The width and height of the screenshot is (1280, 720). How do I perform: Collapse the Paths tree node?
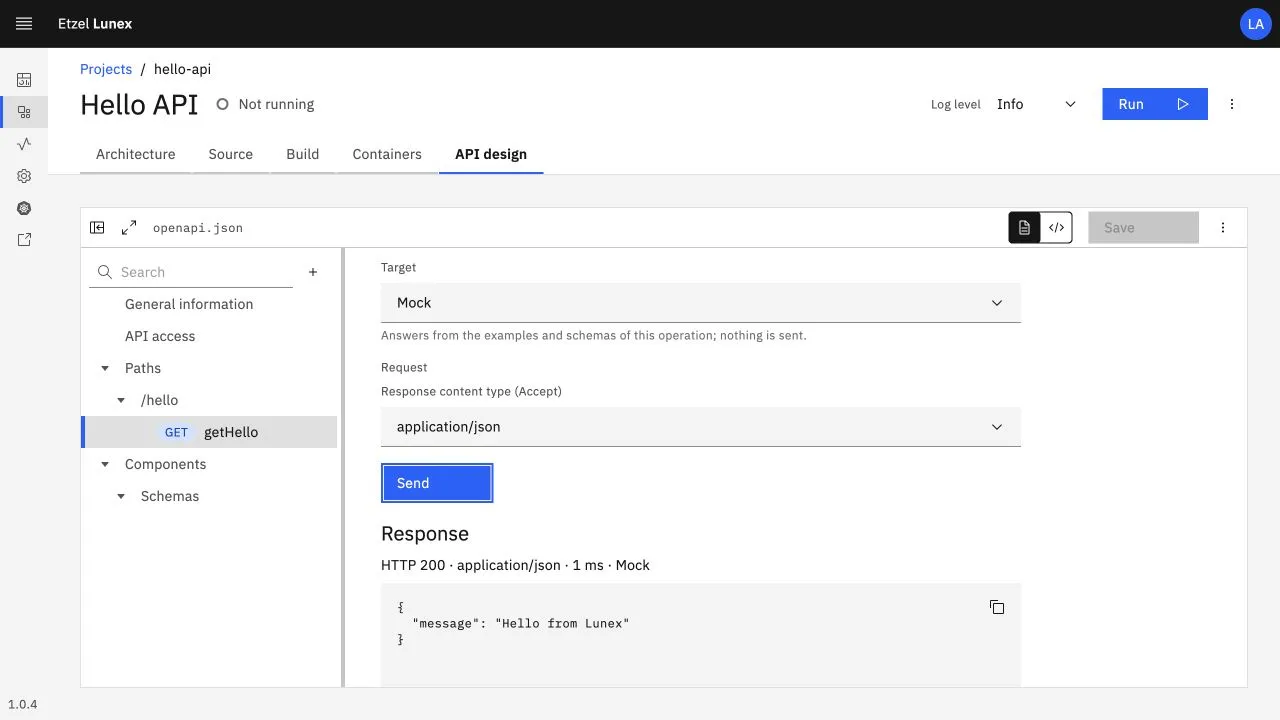click(105, 369)
